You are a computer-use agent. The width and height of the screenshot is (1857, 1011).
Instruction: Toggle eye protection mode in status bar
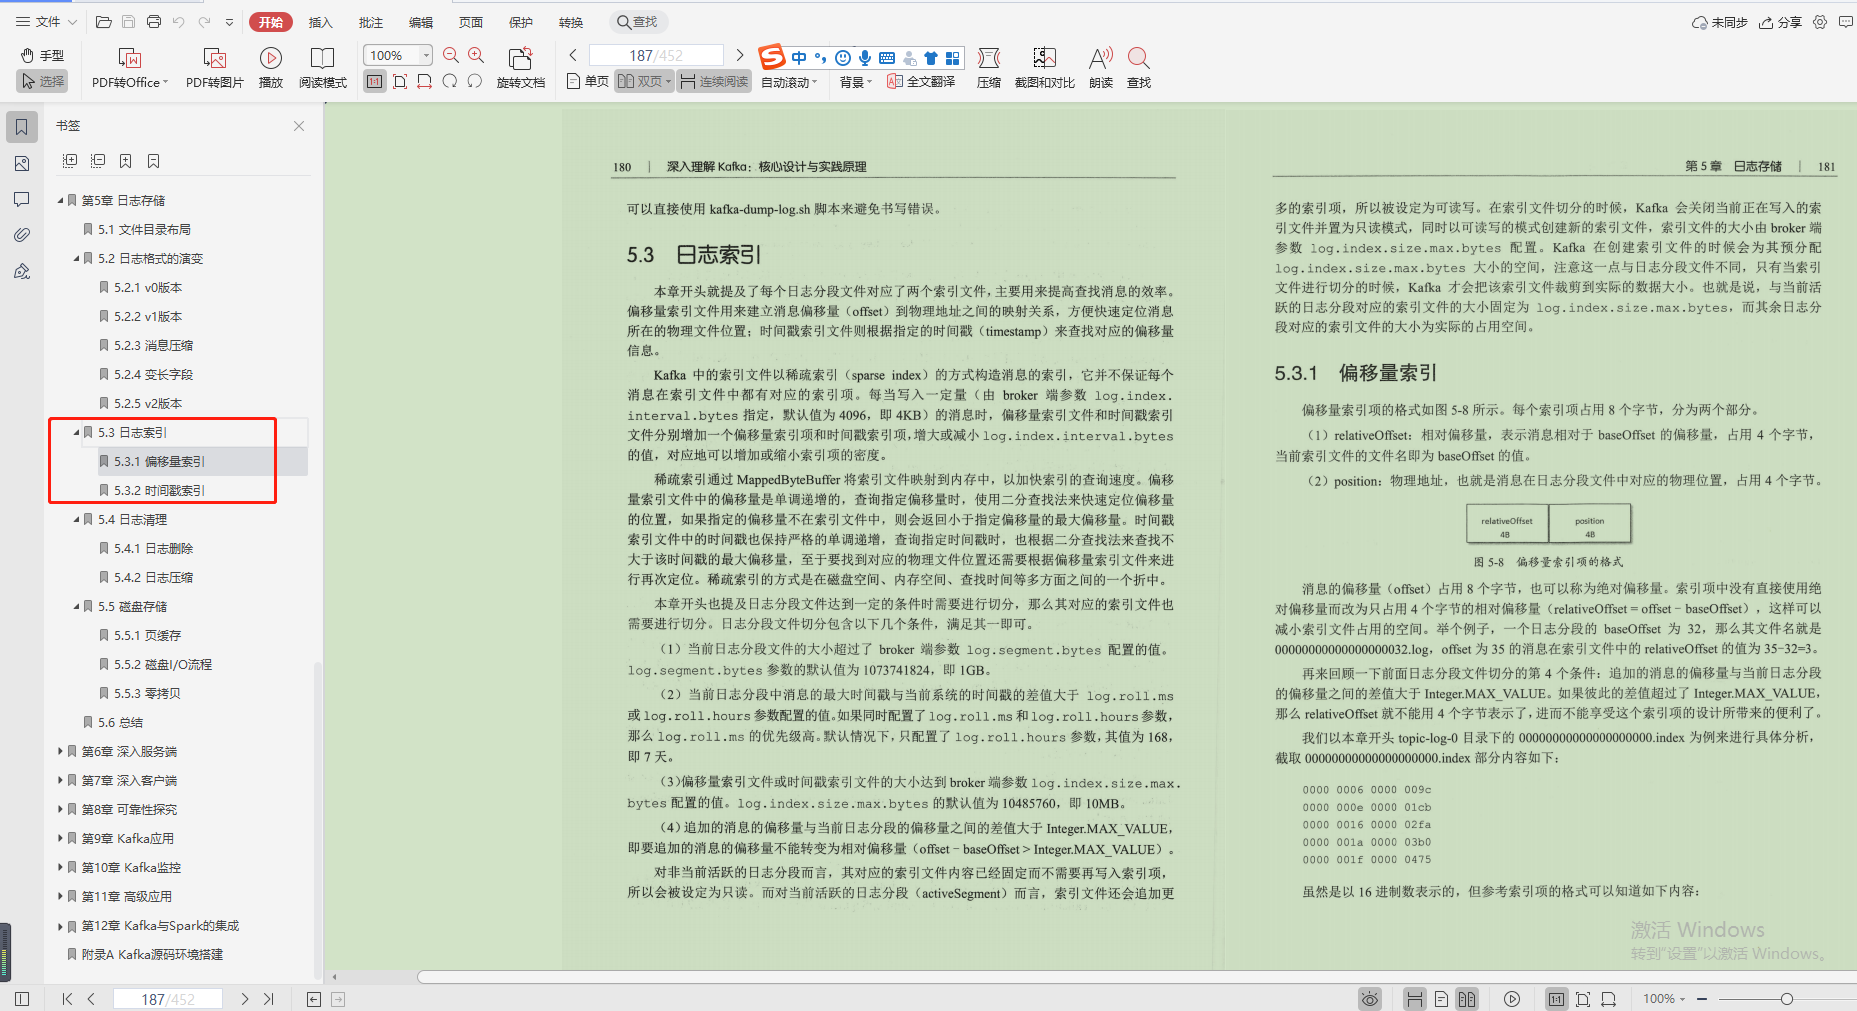coord(1370,998)
